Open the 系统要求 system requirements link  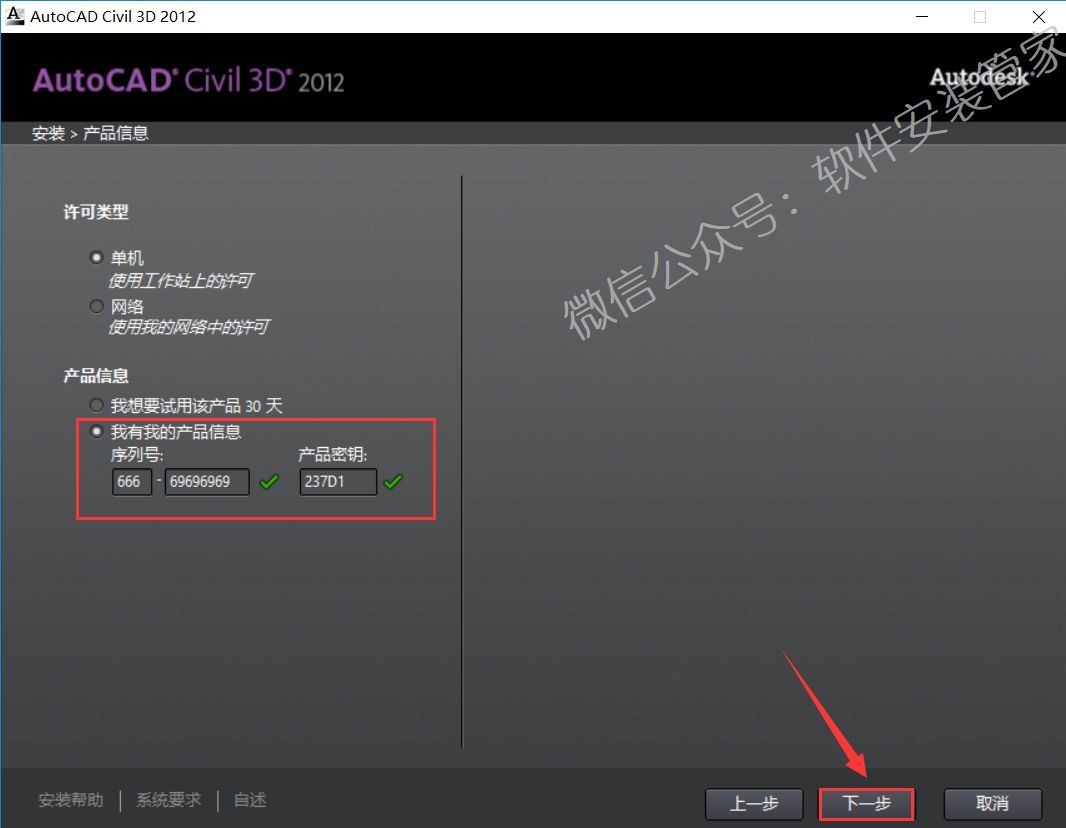coord(168,800)
